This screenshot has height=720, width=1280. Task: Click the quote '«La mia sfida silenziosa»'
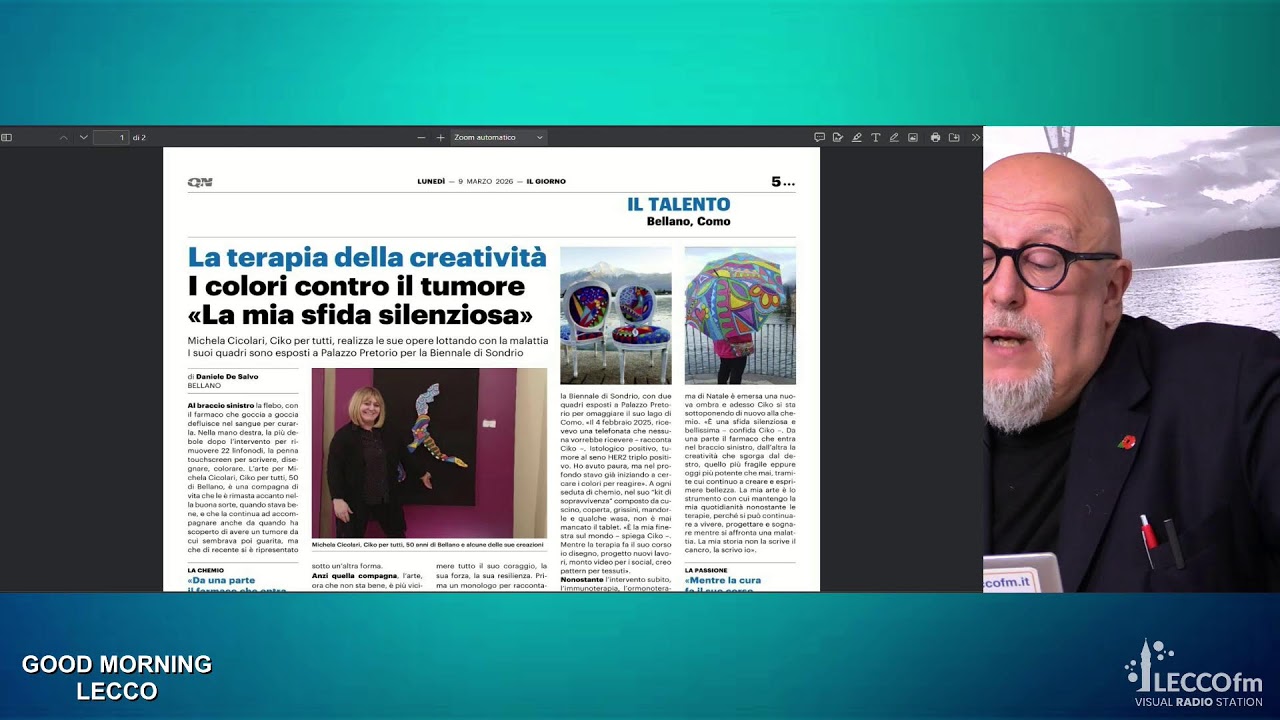(x=360, y=315)
